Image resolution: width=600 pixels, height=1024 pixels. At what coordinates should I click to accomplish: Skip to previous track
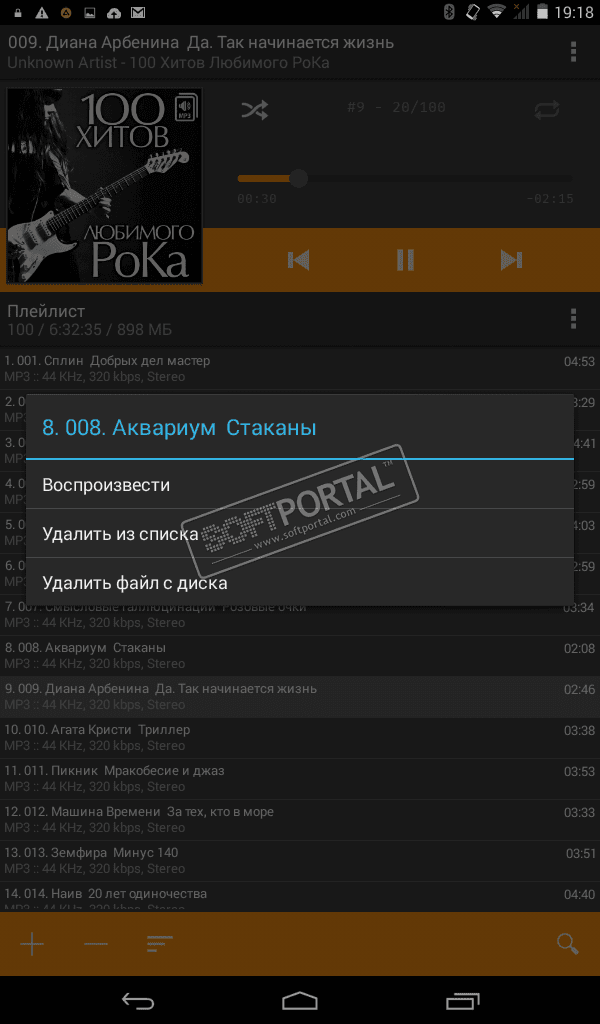coord(298,260)
